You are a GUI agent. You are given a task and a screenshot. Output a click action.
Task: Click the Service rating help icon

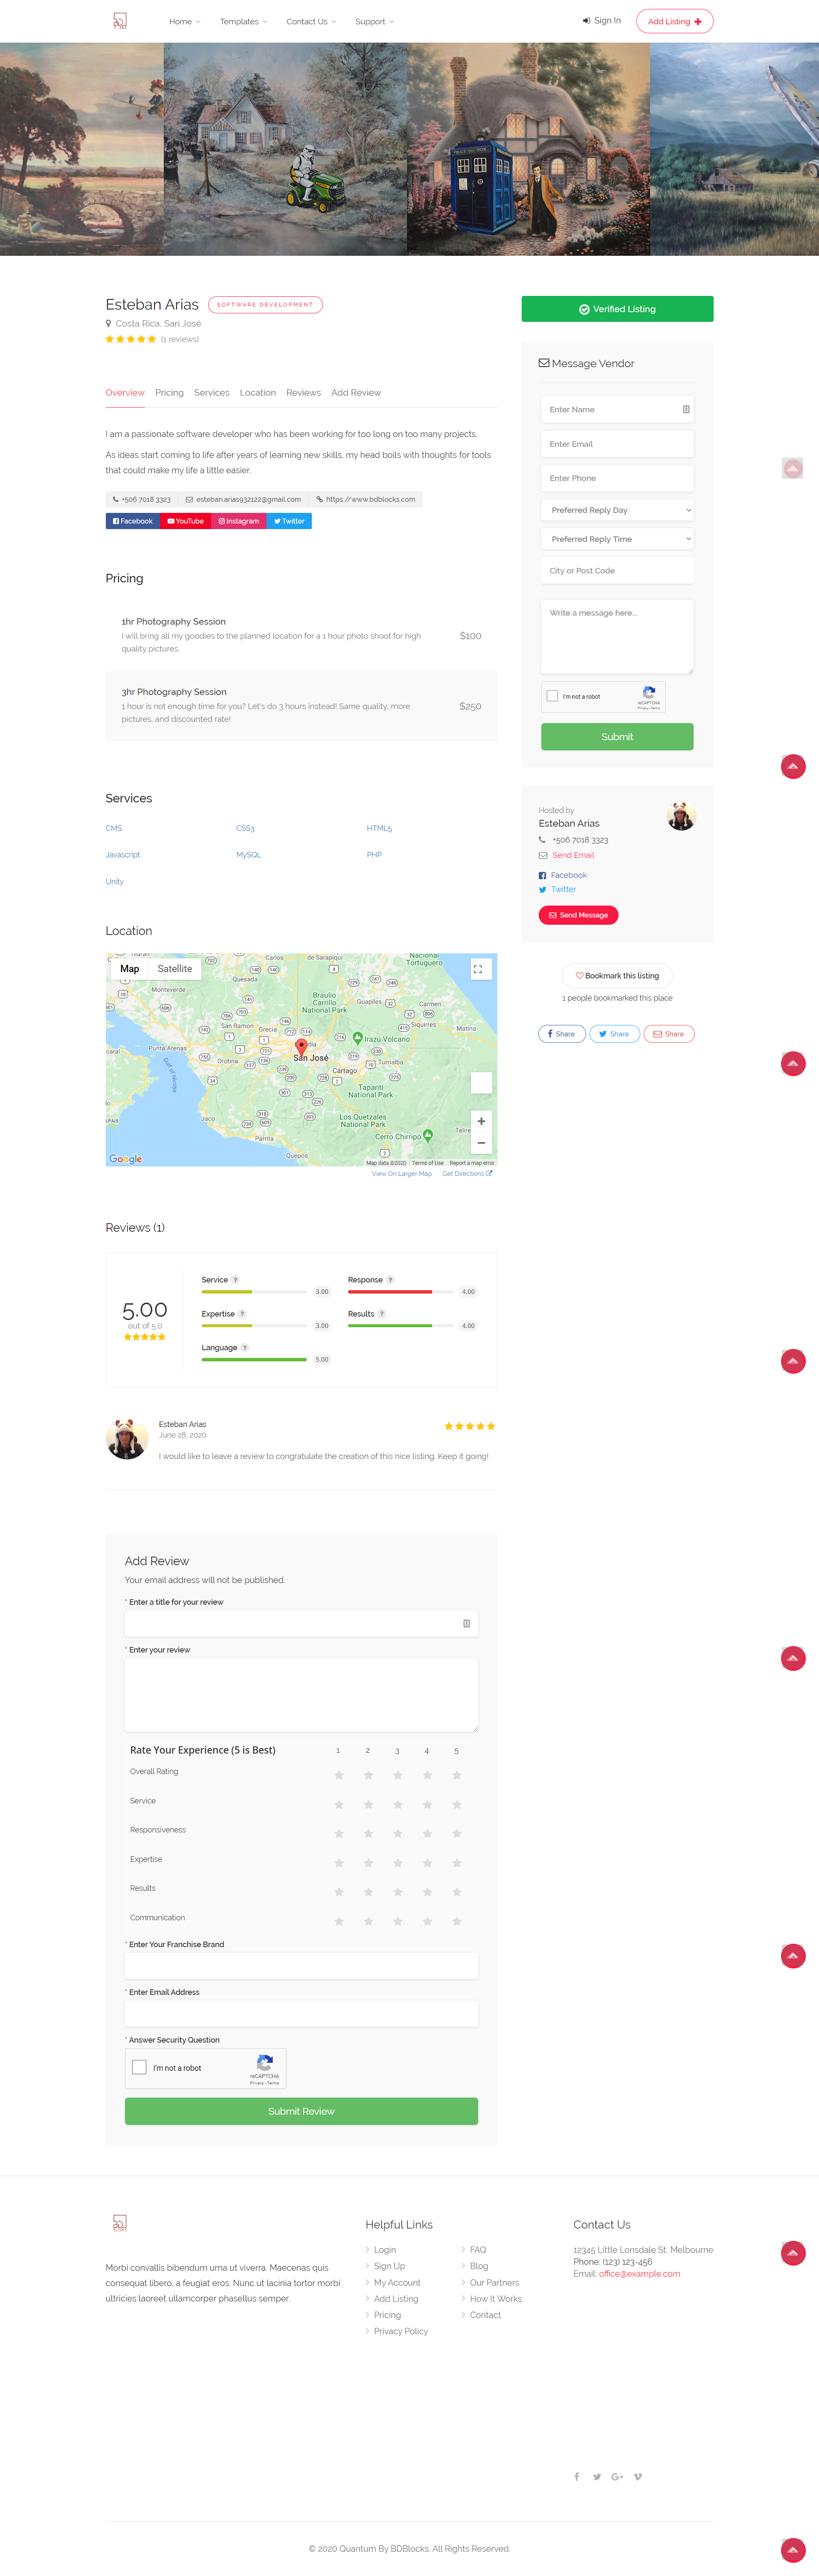pos(236,1280)
